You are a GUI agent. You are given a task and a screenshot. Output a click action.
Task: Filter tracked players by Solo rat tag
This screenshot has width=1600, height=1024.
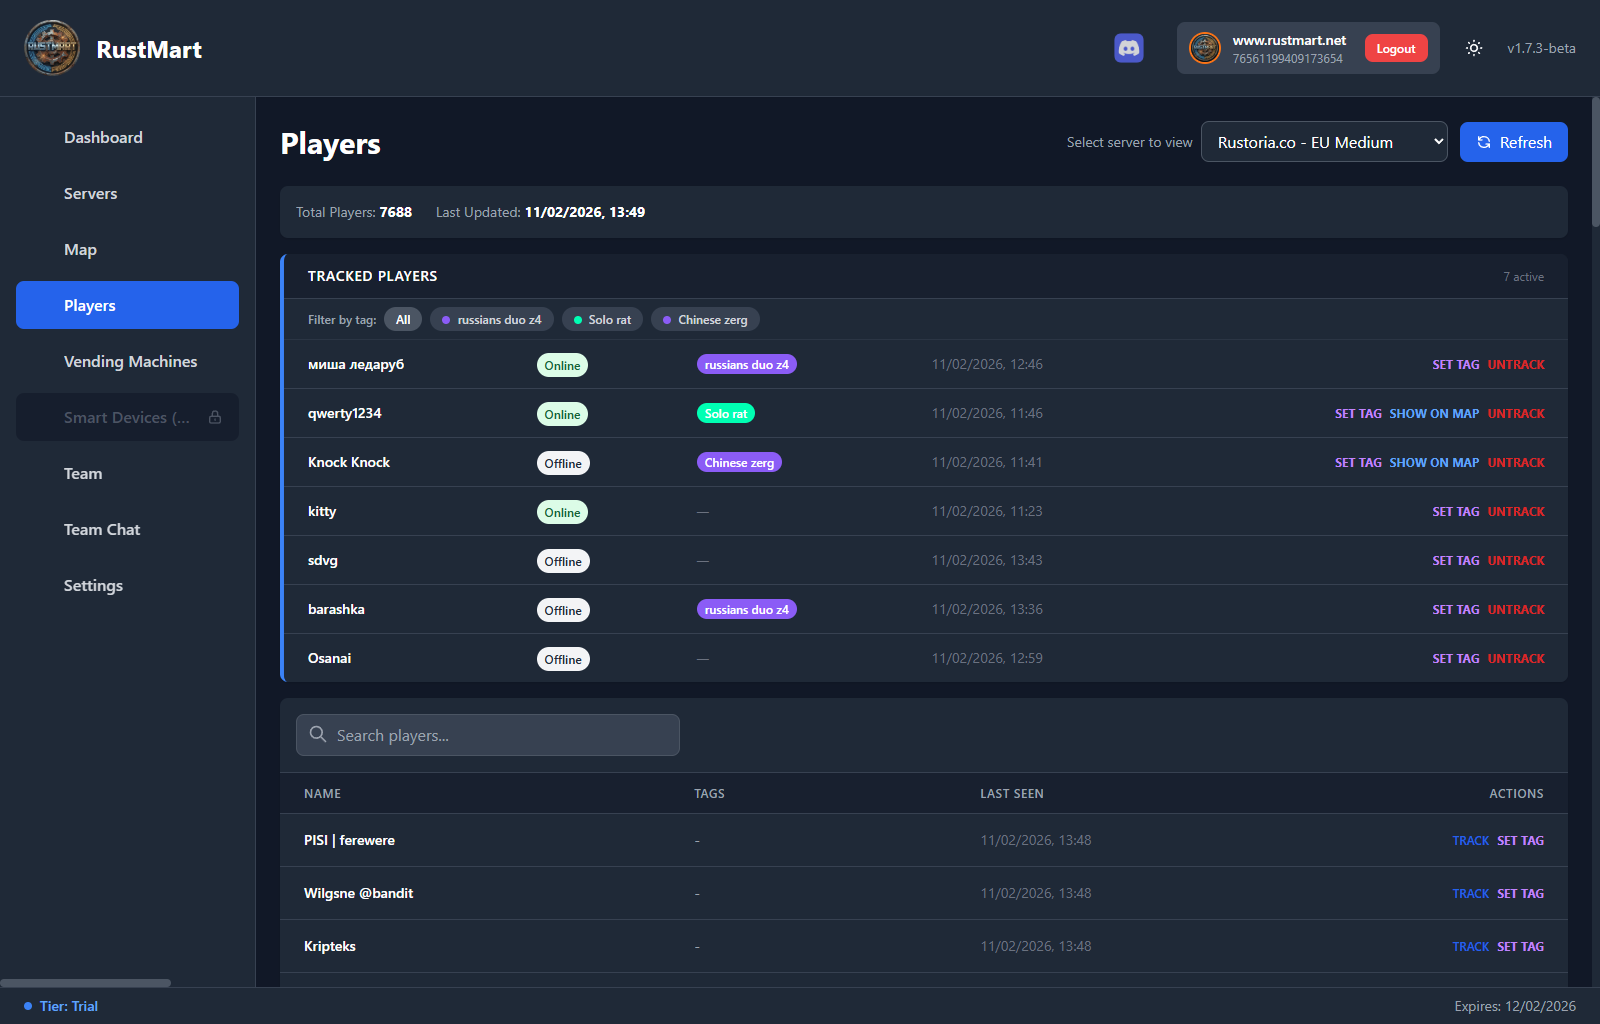[x=602, y=319]
